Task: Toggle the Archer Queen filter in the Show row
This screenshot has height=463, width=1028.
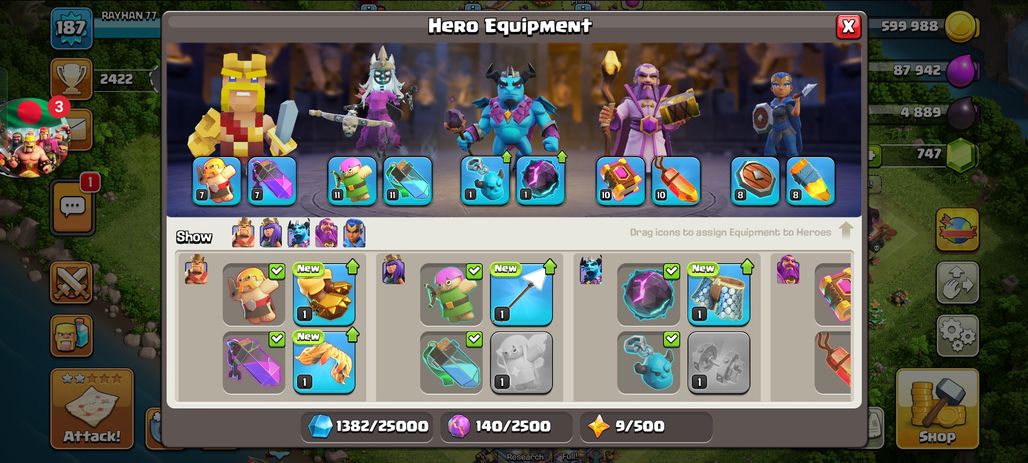Action: (x=271, y=233)
